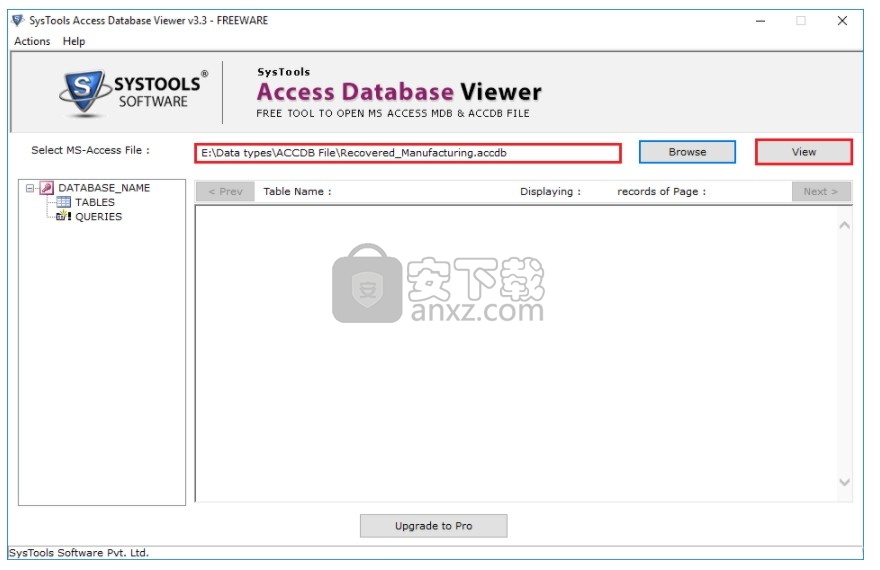The width and height of the screenshot is (880, 570).
Task: Click the Browse button
Action: 687,152
